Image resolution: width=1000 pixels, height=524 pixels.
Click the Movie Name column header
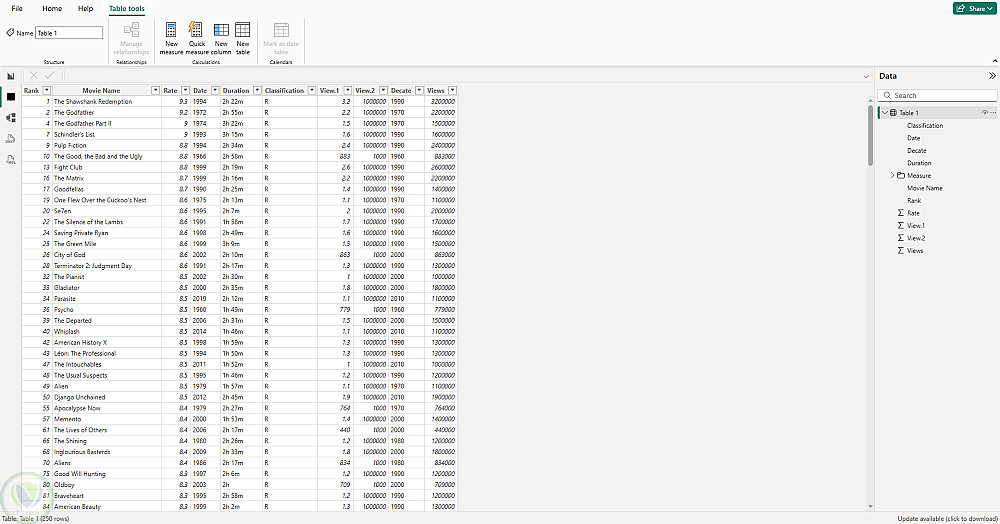tap(101, 91)
